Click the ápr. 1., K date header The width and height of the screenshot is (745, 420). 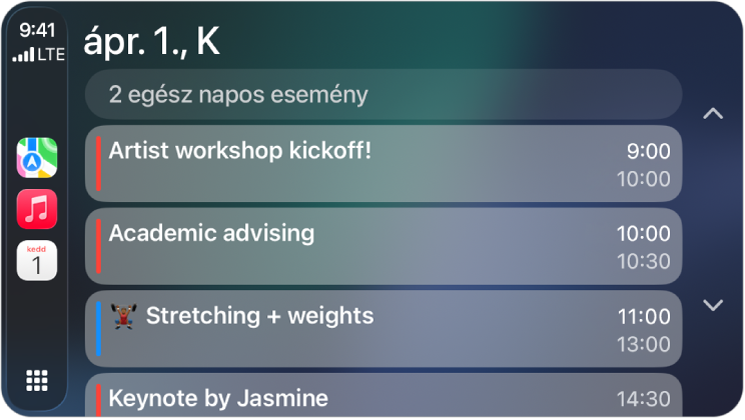coord(153,41)
